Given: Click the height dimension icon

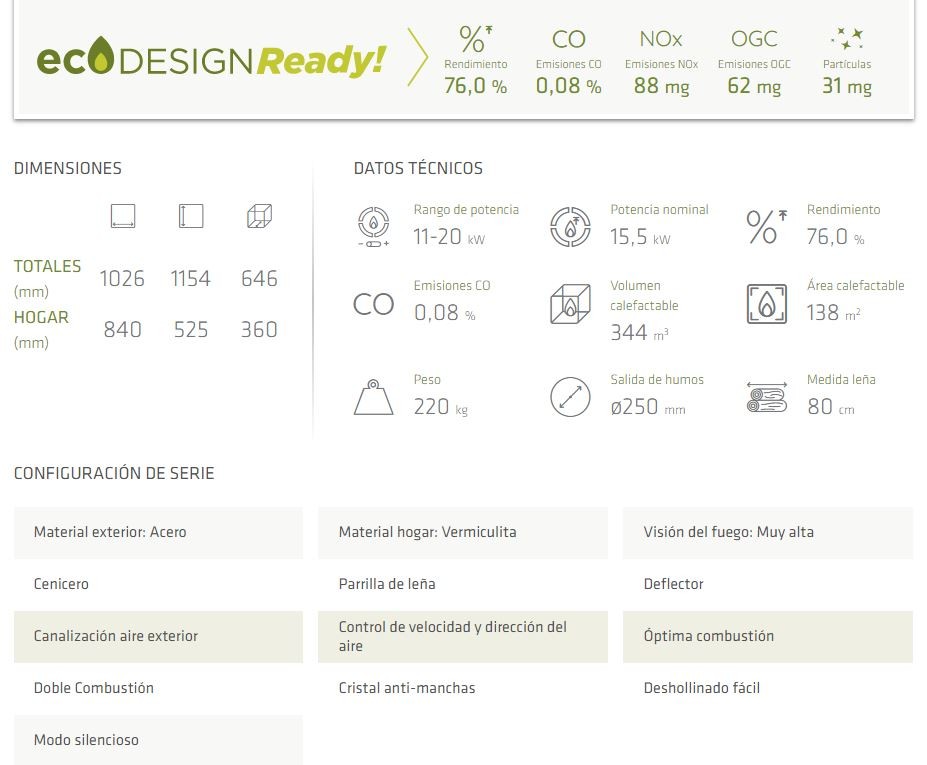Looking at the screenshot, I should point(191,216).
